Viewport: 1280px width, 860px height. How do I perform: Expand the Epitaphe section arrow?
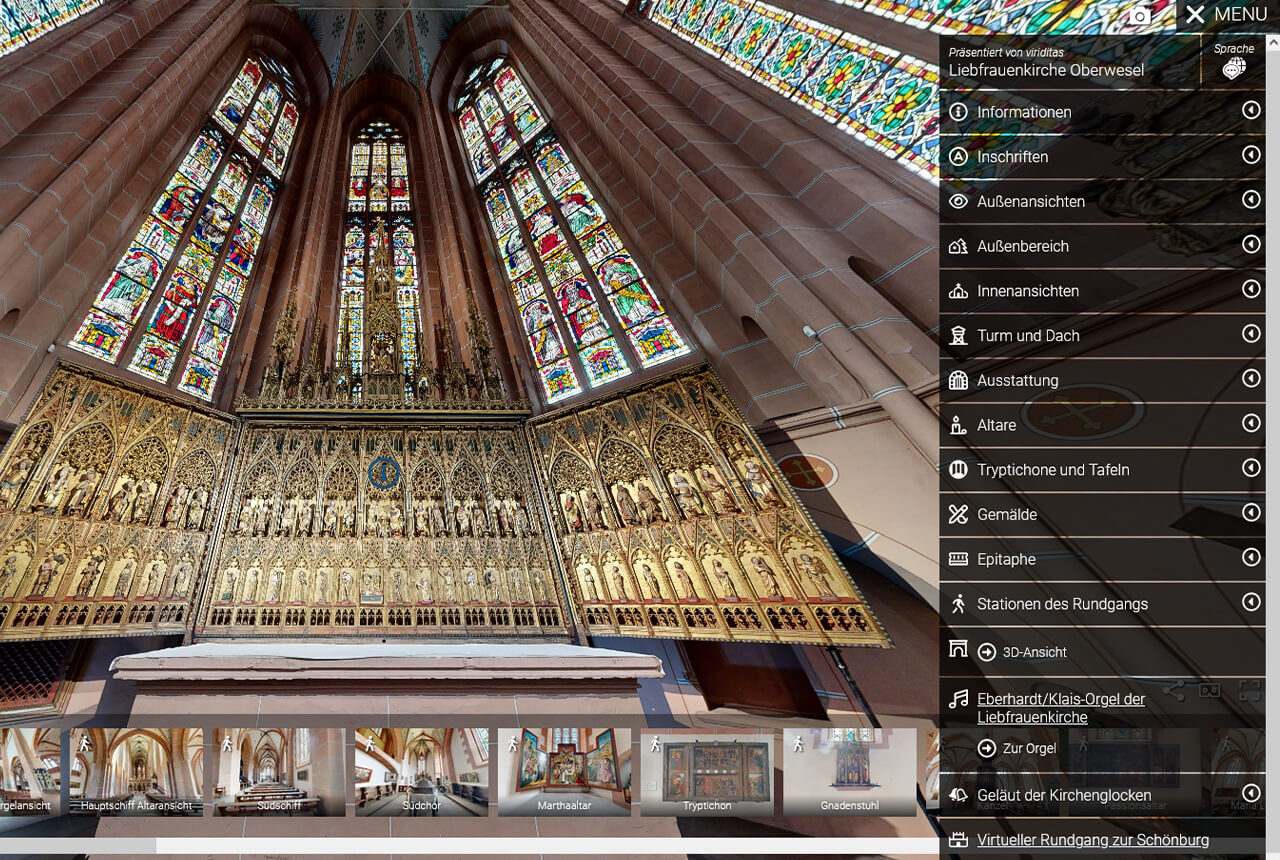click(1250, 557)
